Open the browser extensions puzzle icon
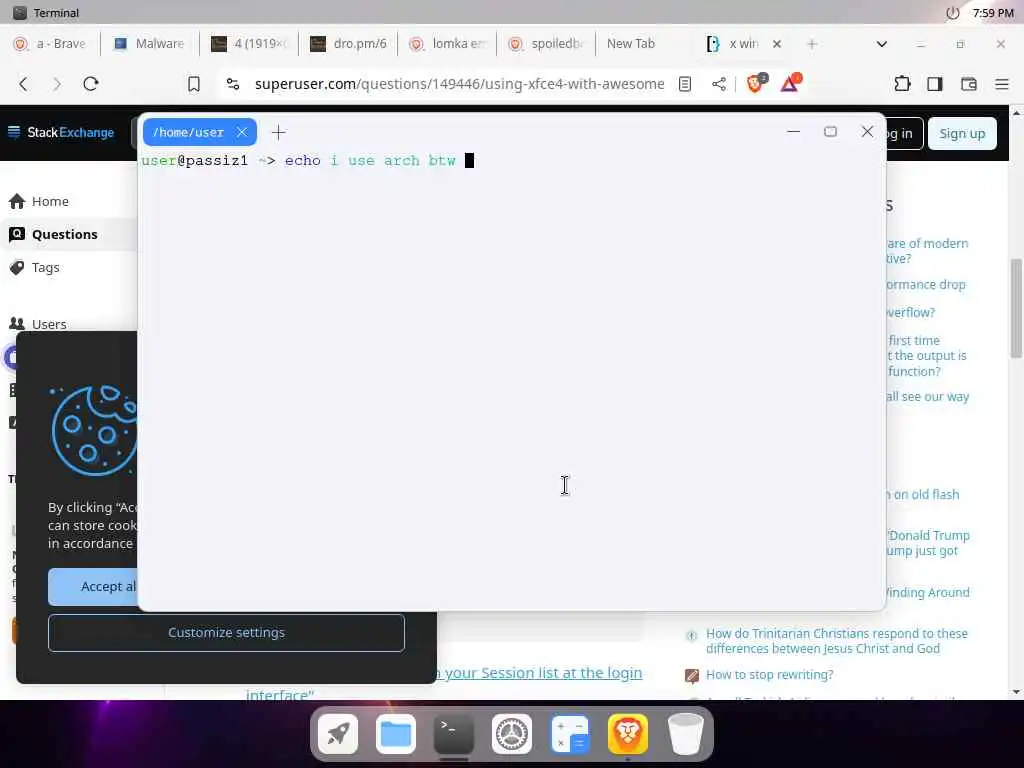The image size is (1024, 768). coord(902,84)
